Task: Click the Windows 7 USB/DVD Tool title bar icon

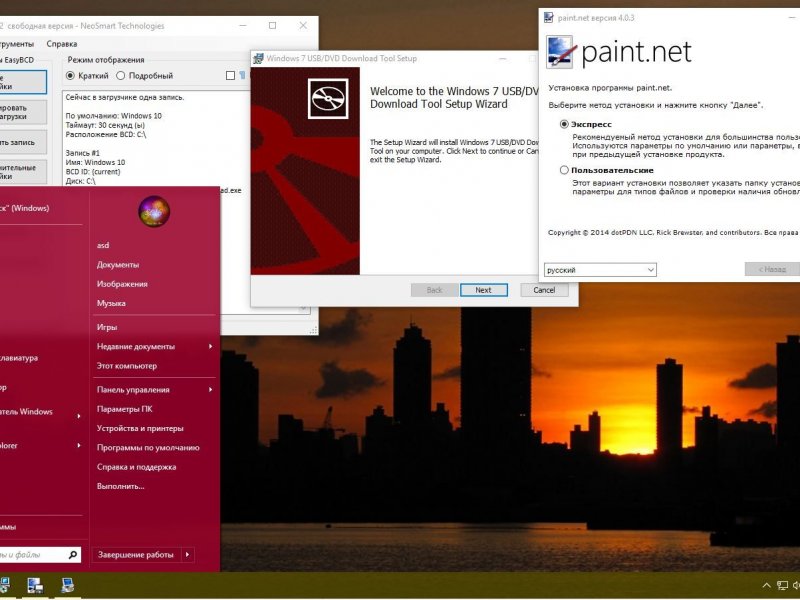Action: [x=259, y=58]
